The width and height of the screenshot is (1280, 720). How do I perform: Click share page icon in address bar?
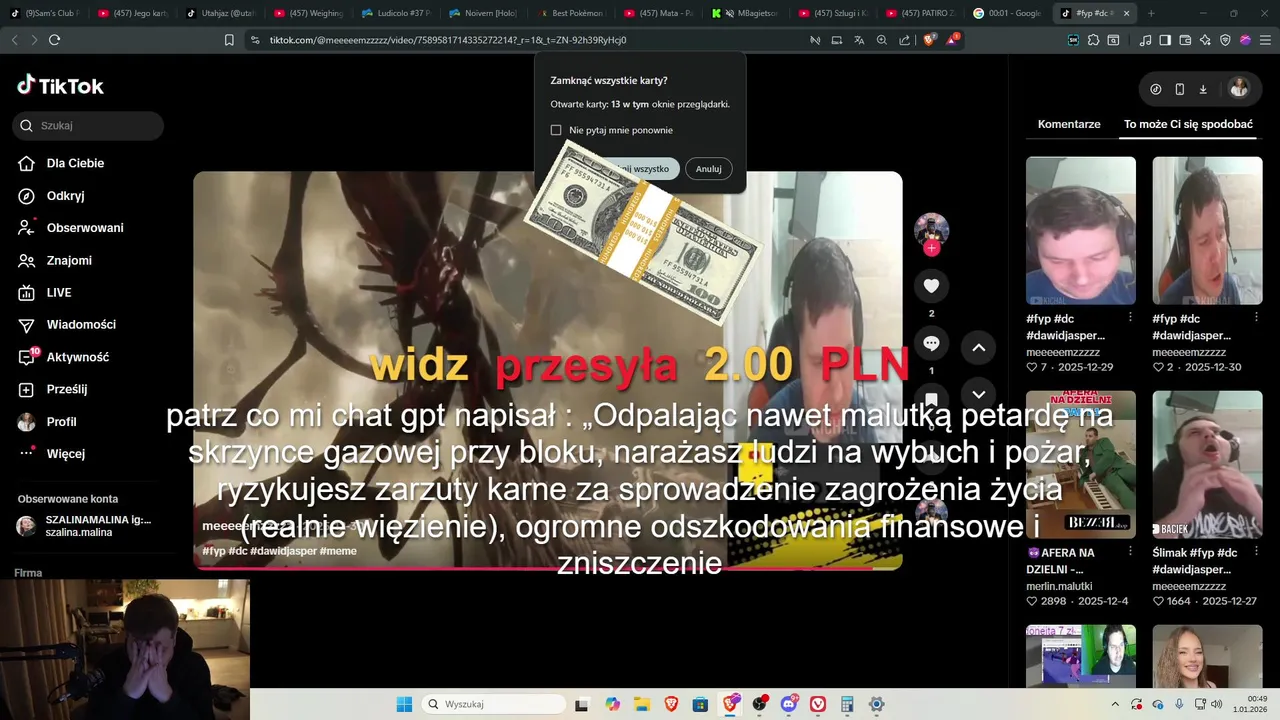[x=905, y=40]
